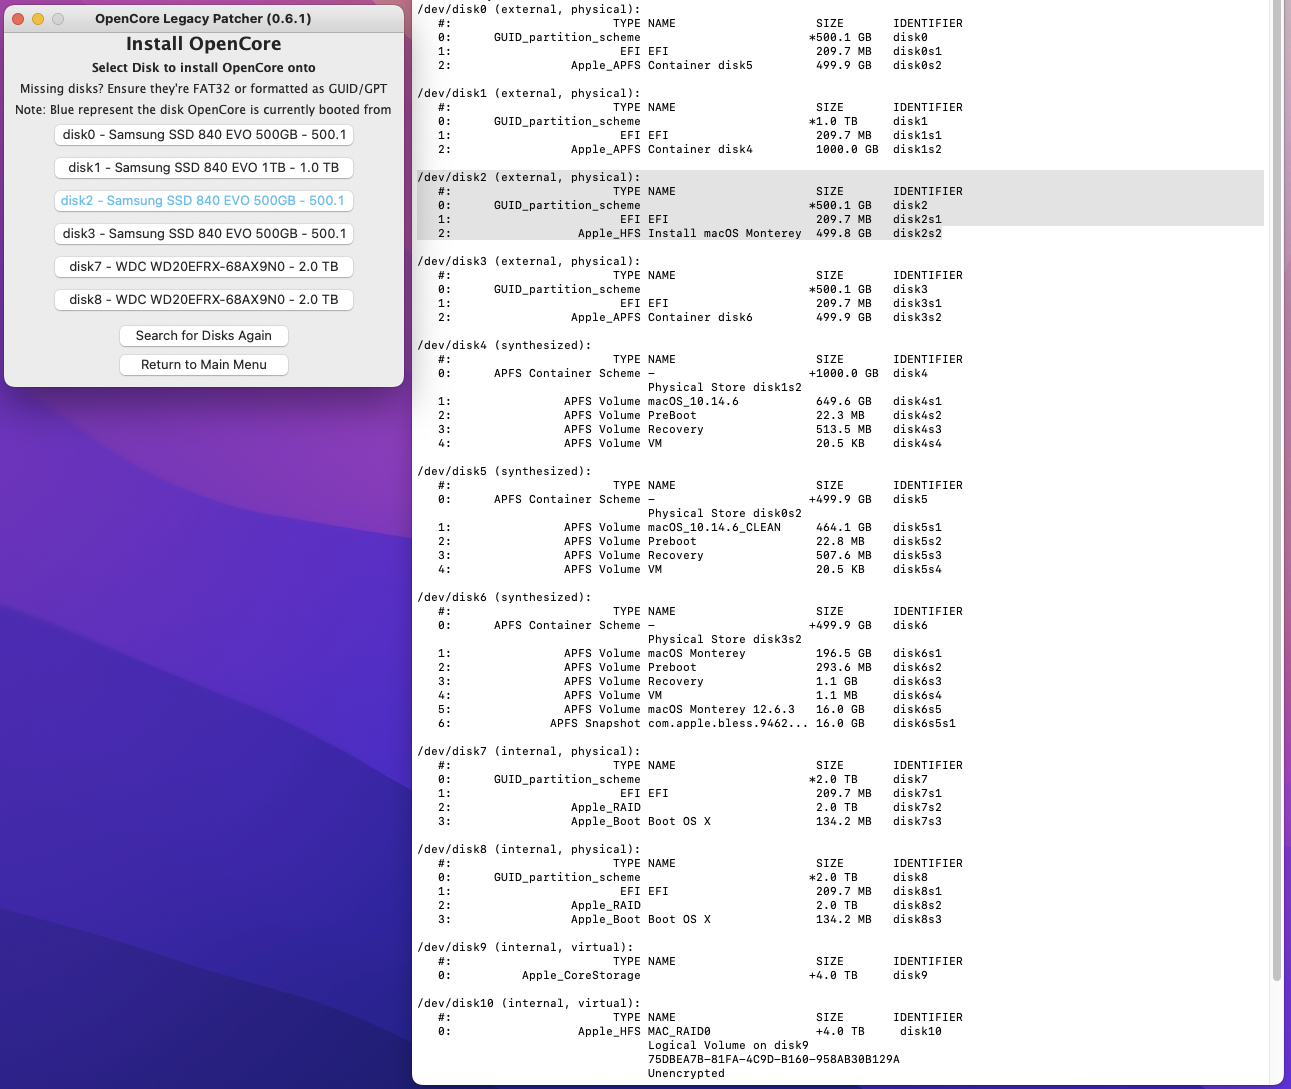Click the /dev/disk6 (synthesized) header

504,597
